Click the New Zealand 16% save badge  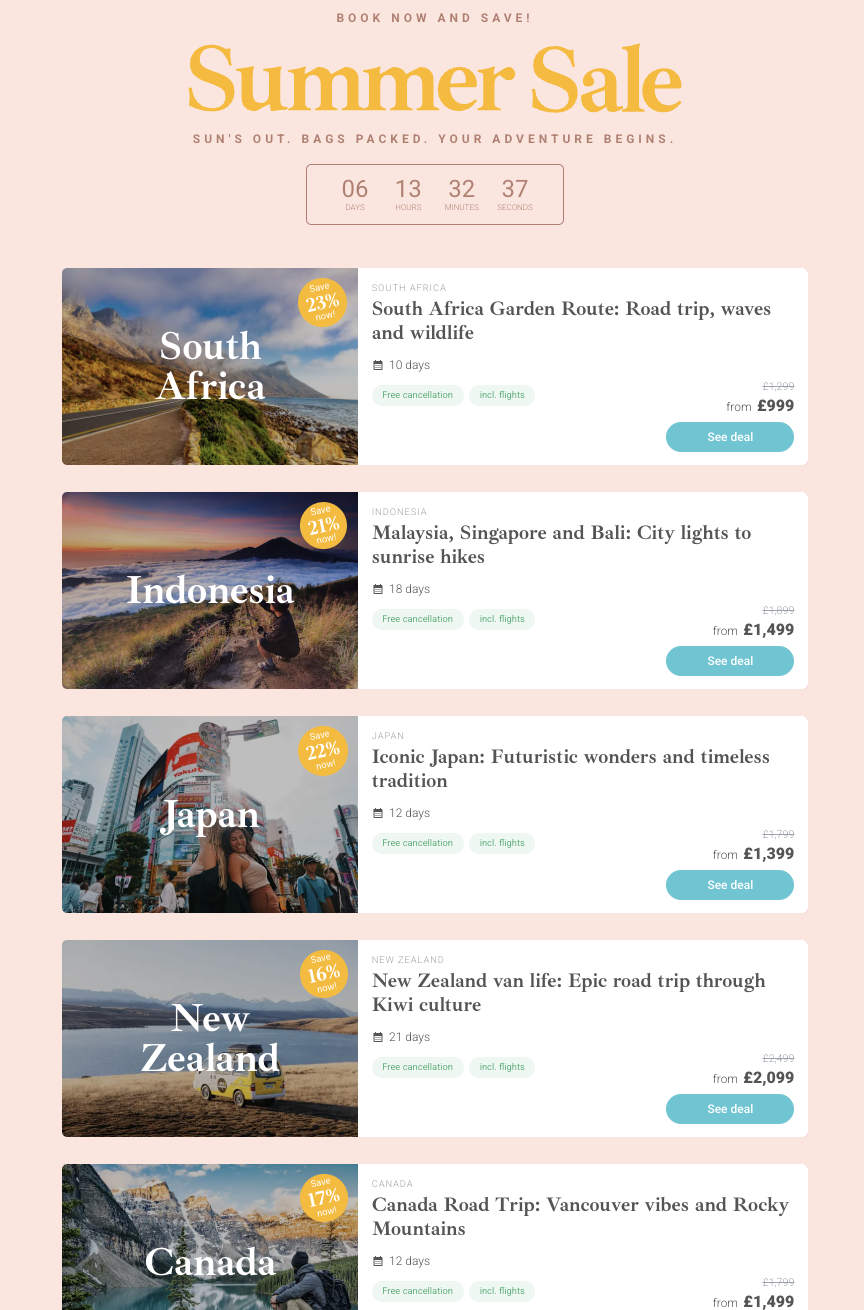pyautogui.click(x=323, y=974)
